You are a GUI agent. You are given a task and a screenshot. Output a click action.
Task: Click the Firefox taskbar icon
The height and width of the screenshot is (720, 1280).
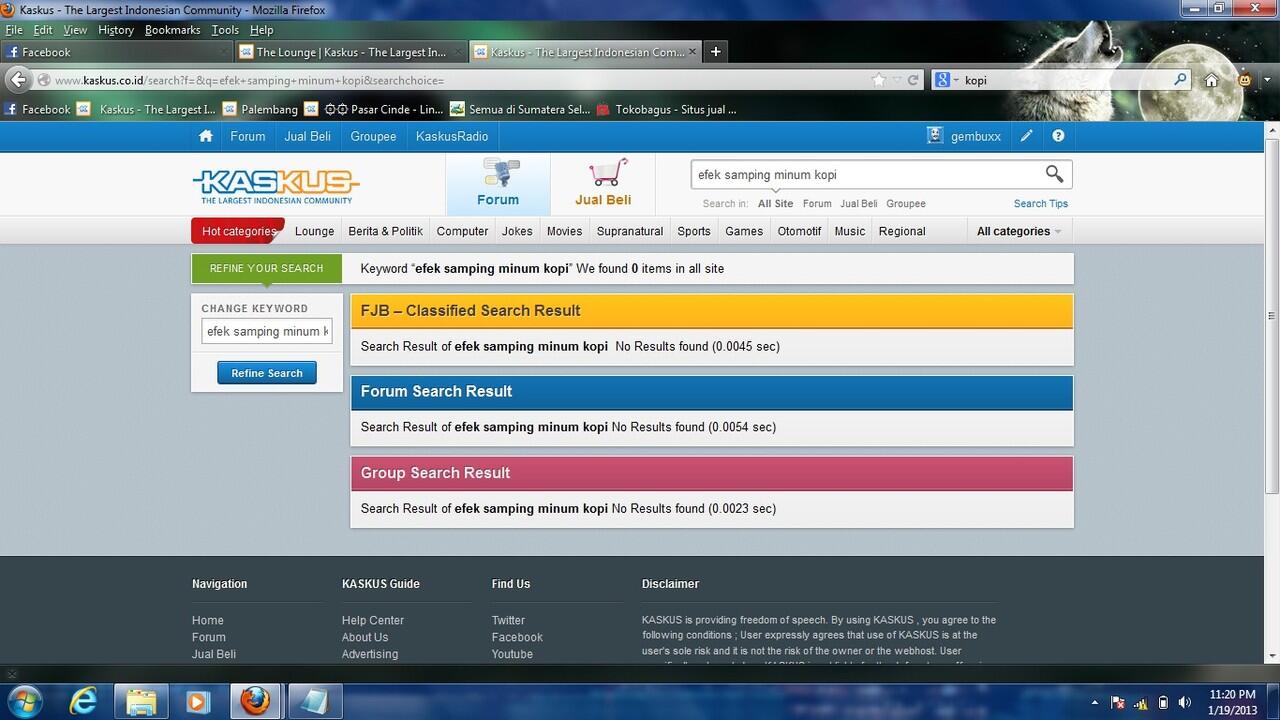tap(256, 701)
